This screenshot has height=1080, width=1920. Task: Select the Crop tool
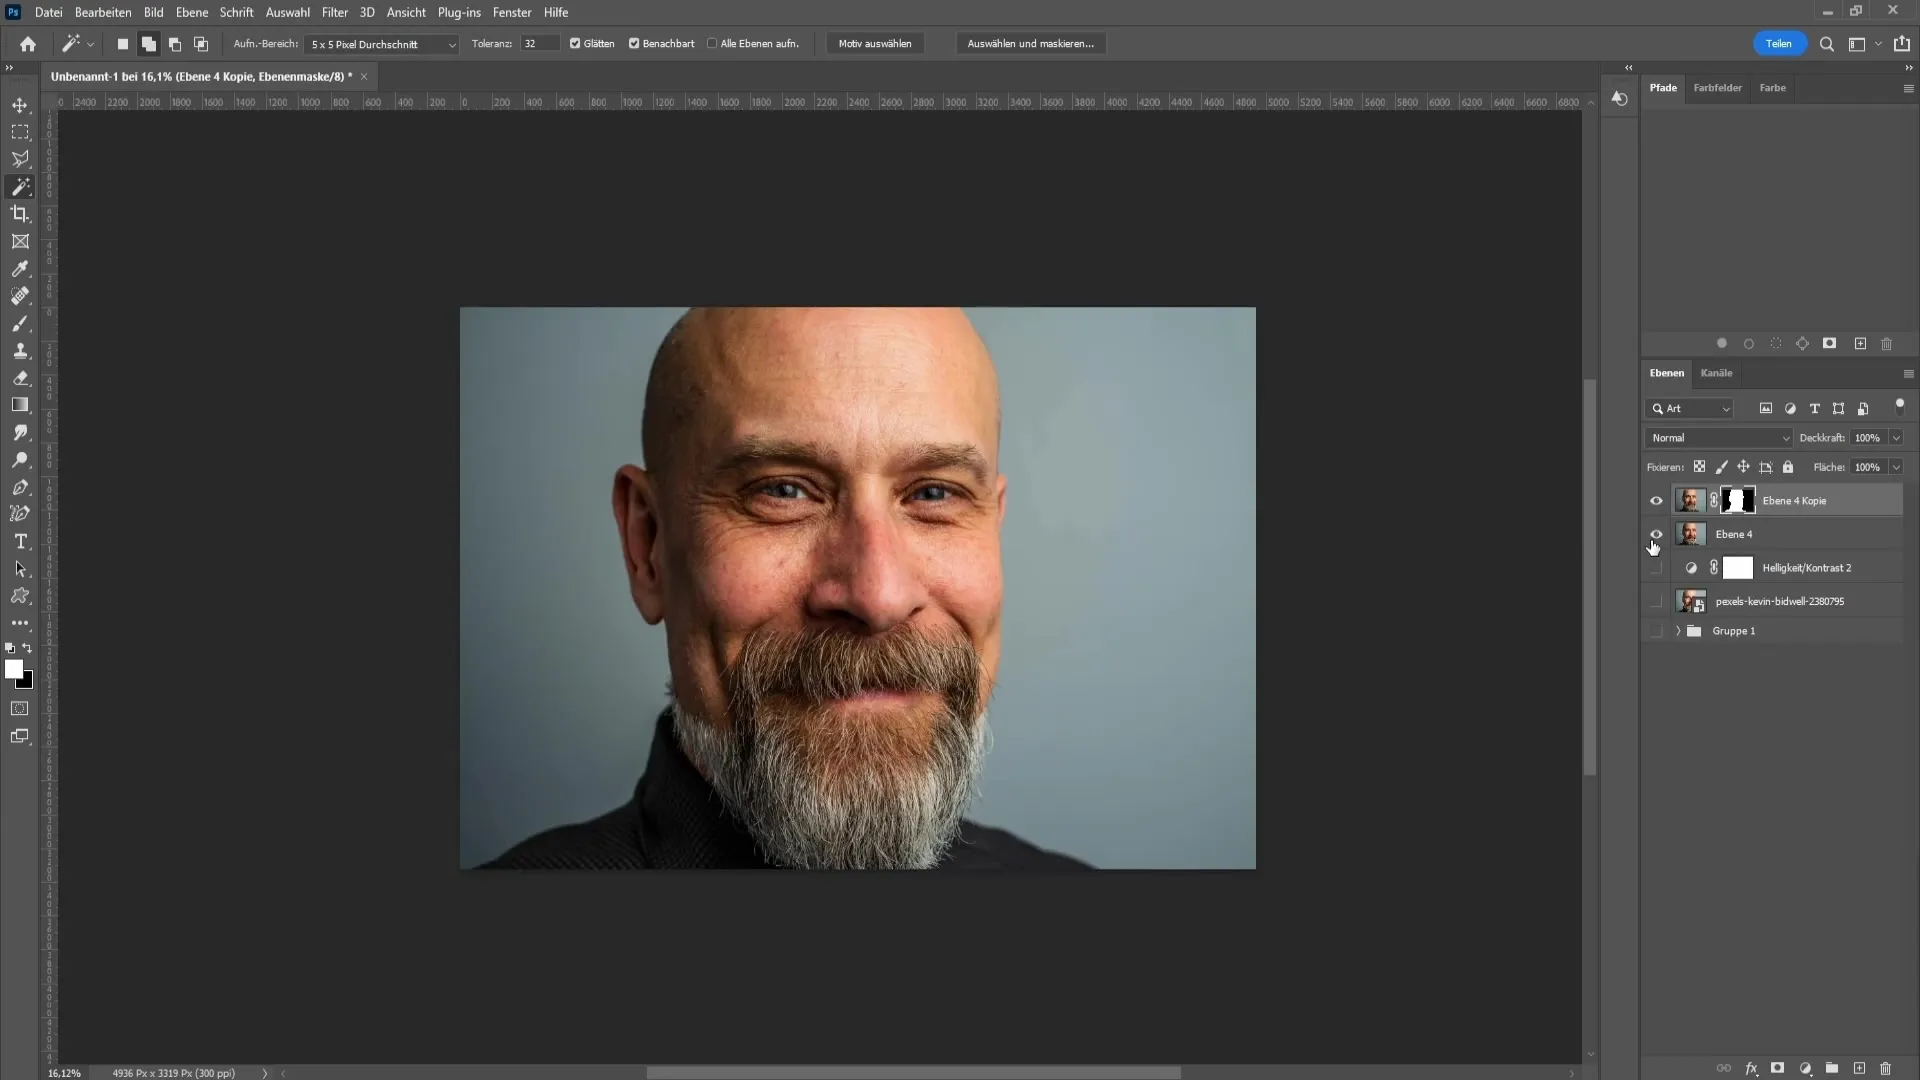(x=20, y=214)
